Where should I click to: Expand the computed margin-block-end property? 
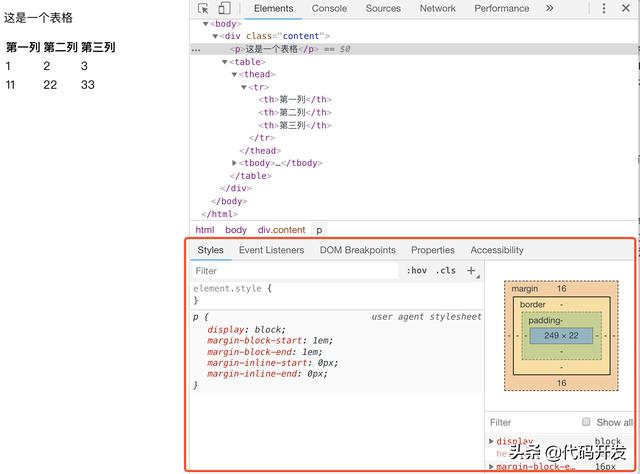click(491, 466)
